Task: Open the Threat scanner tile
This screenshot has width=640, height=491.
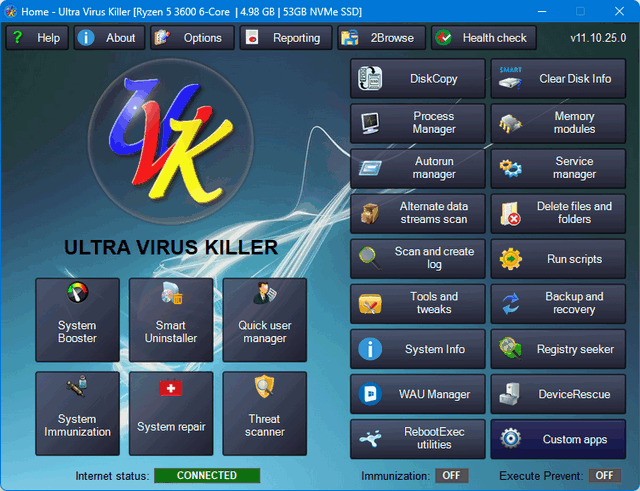Action: [x=264, y=413]
